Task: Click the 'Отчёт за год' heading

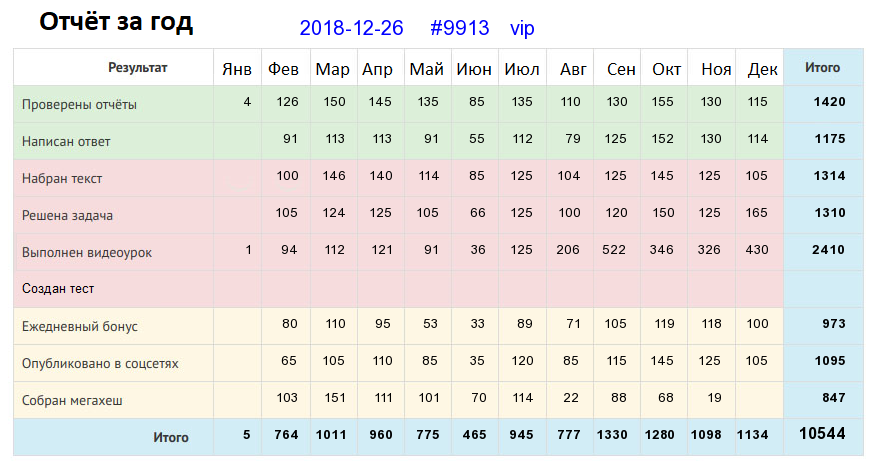Action: 116,22
